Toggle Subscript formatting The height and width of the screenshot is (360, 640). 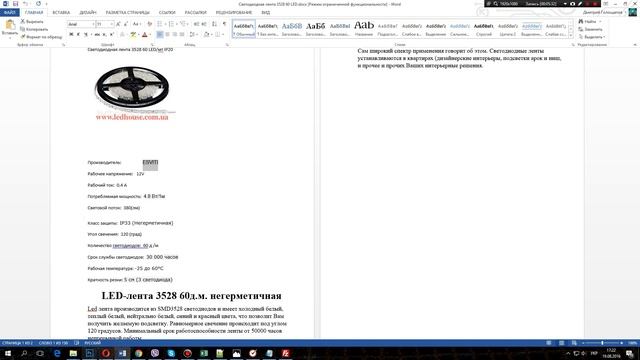click(104, 35)
